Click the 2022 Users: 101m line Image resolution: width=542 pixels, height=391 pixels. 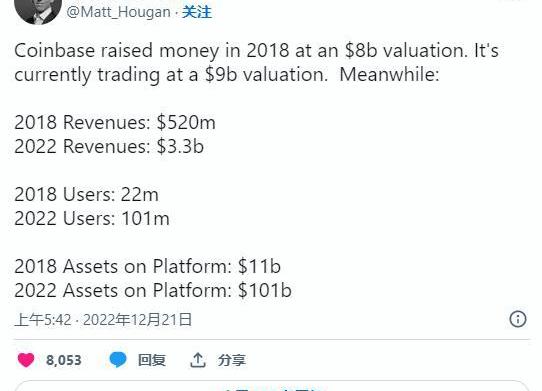[x=92, y=218]
